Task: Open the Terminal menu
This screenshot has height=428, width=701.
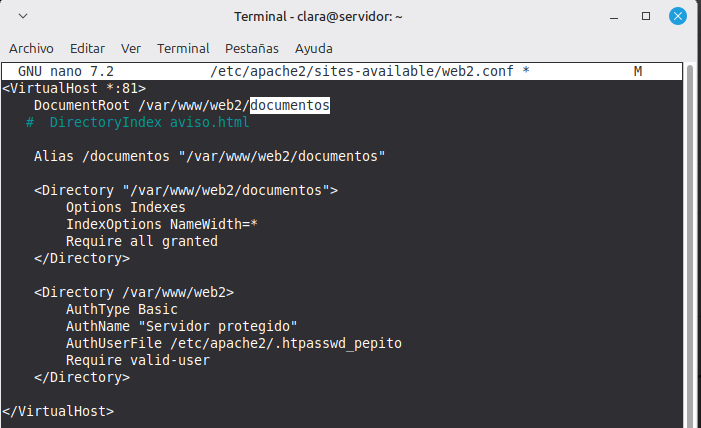Action: (x=183, y=48)
